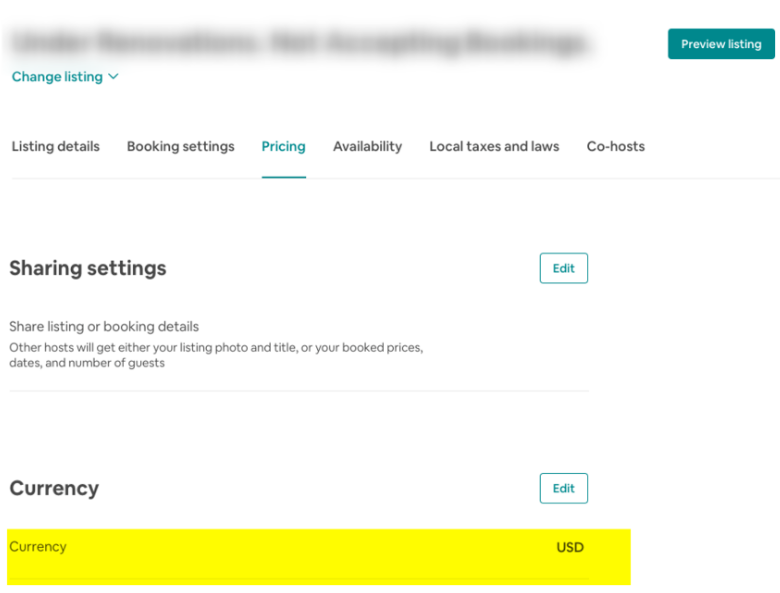Open the Booking settings tab
The height and width of the screenshot is (593, 780).
tap(180, 146)
